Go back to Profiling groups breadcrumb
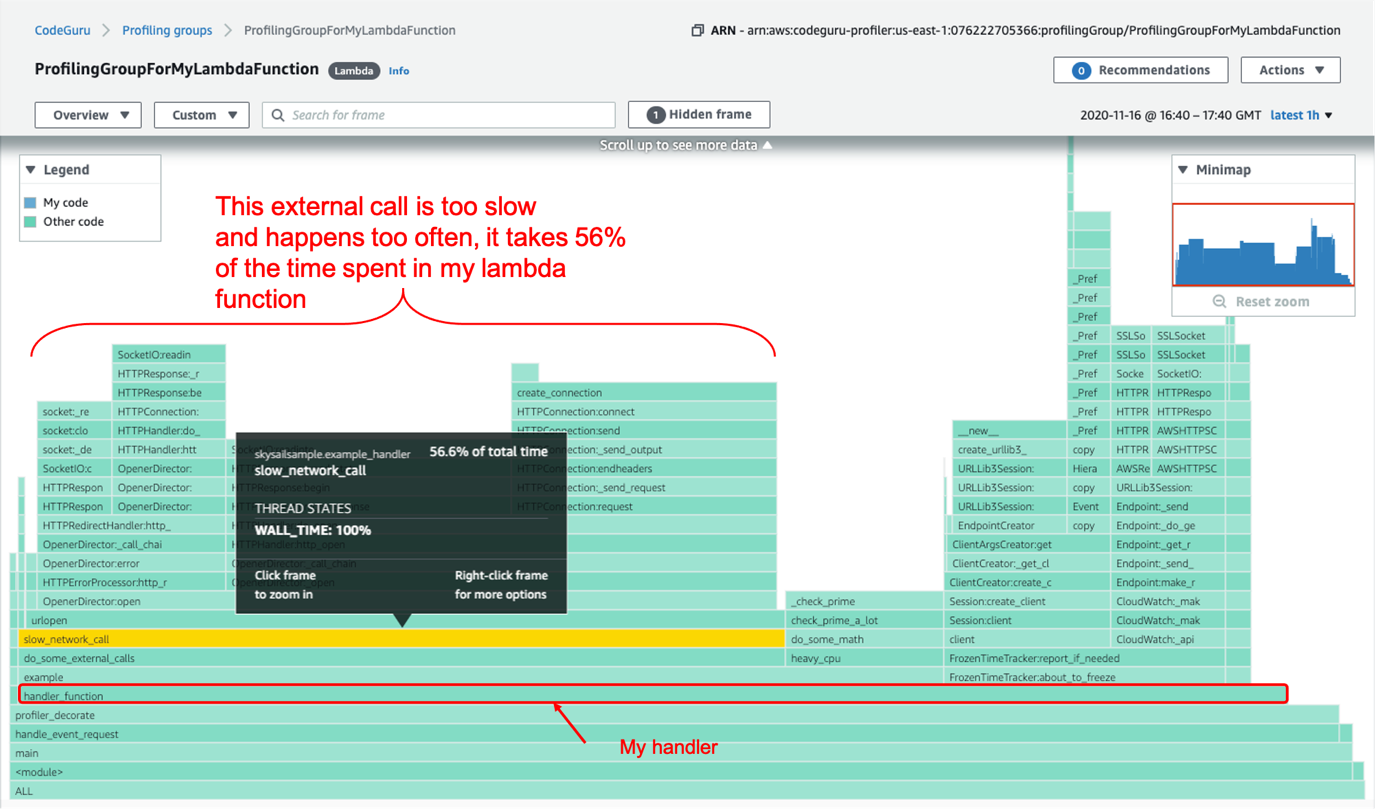 click(167, 30)
